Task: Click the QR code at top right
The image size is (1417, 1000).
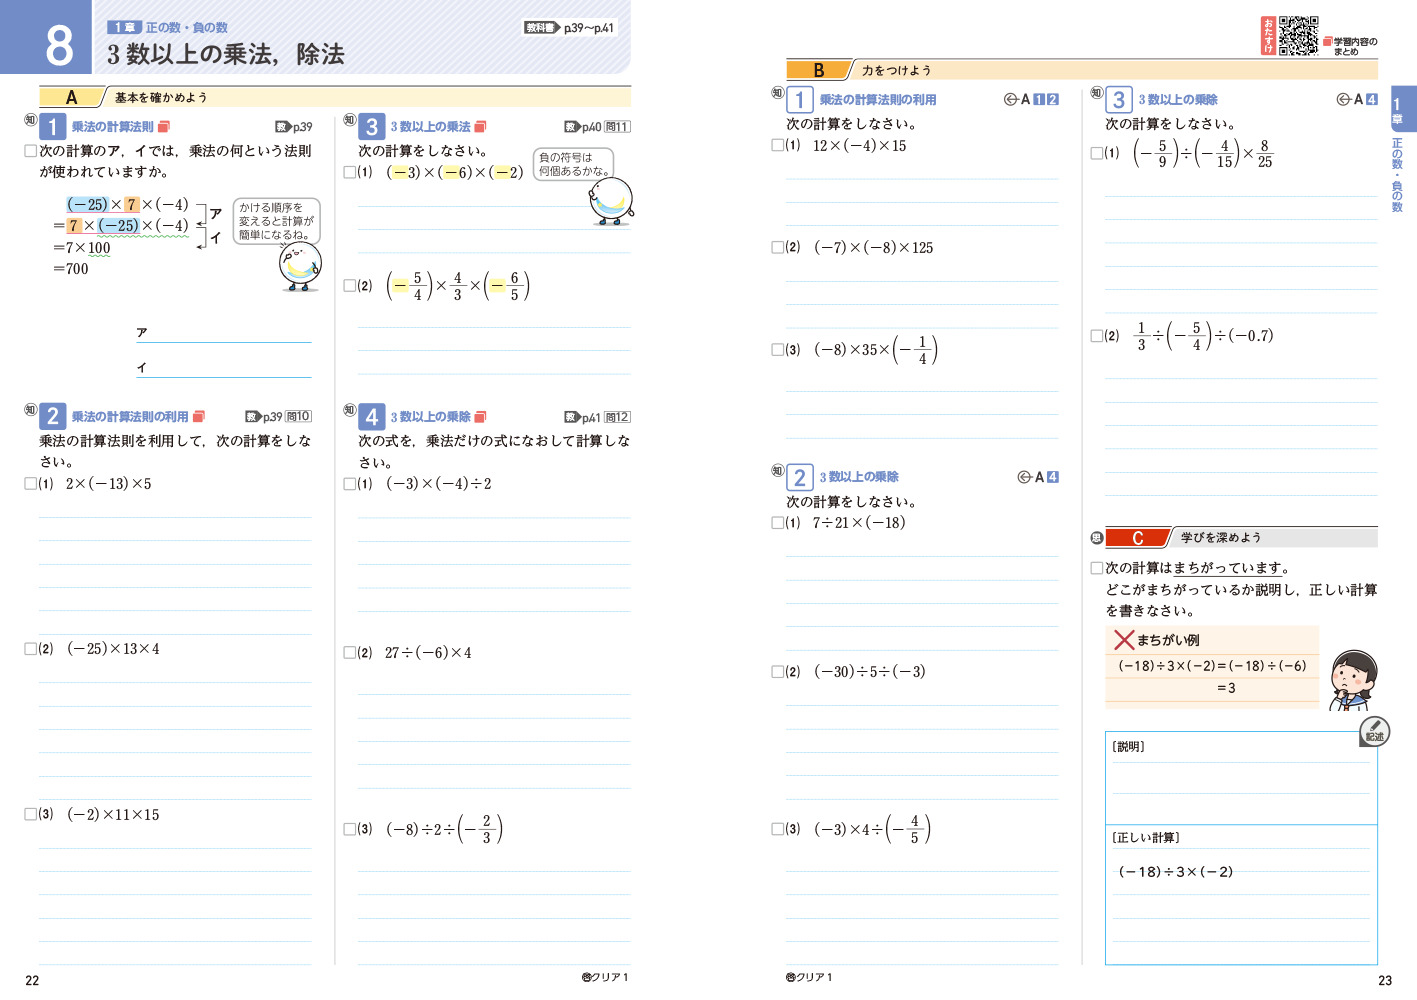Action: (1298, 36)
